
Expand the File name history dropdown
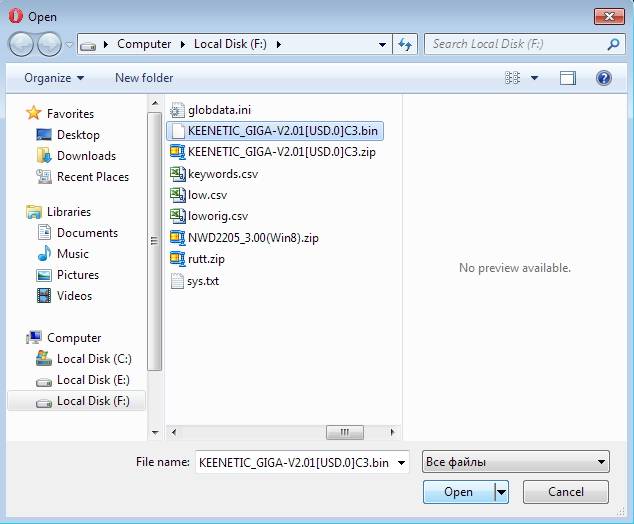(x=402, y=462)
